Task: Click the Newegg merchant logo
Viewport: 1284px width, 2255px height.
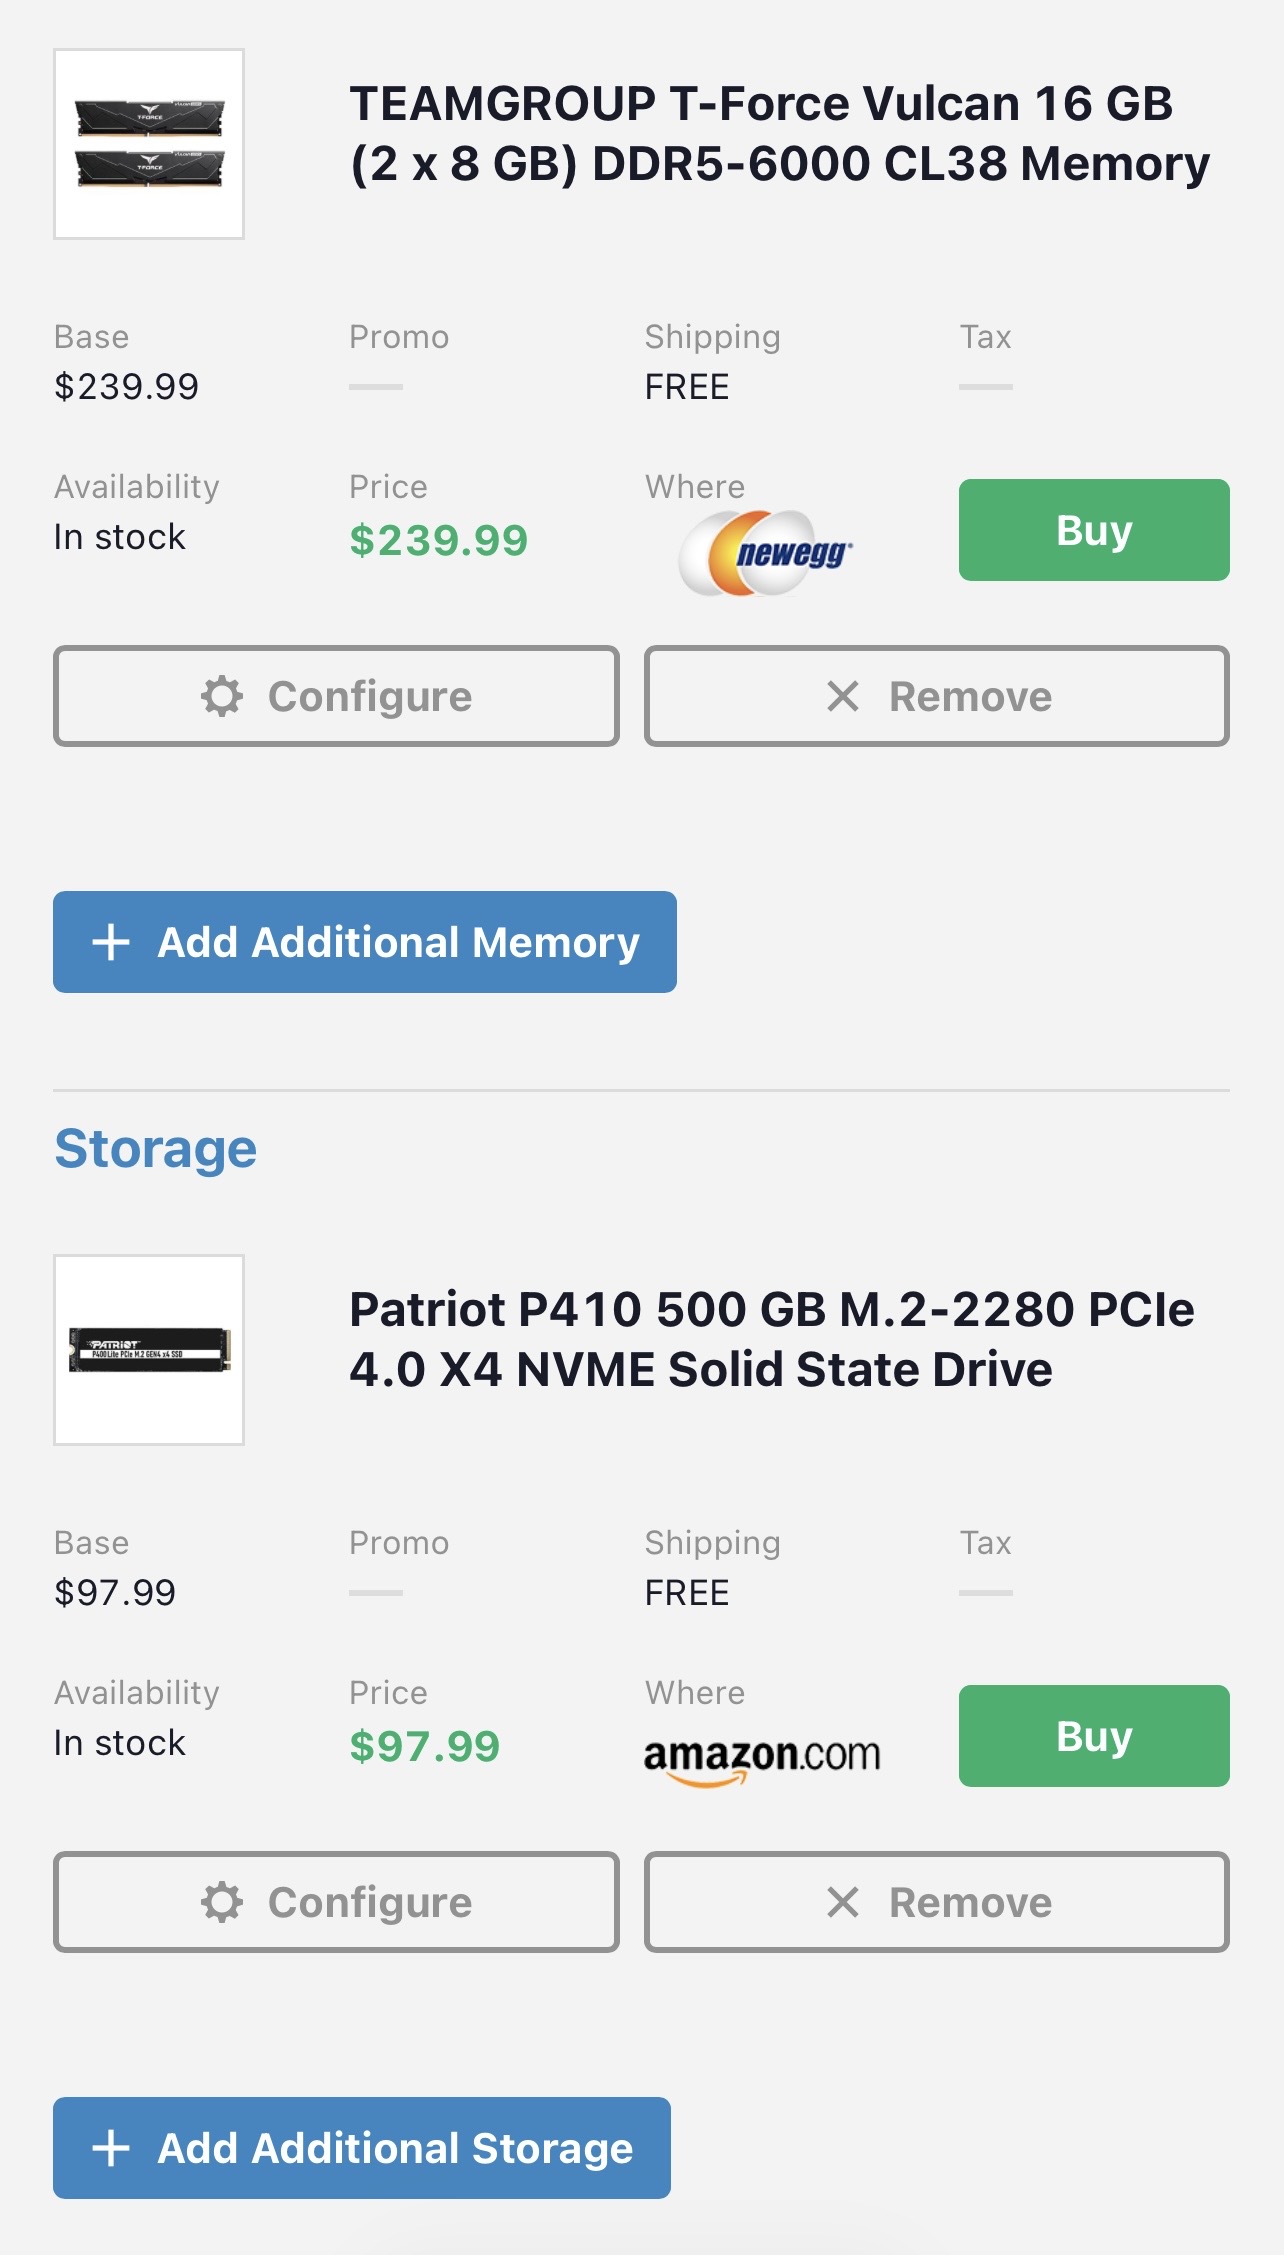Action: 766,552
